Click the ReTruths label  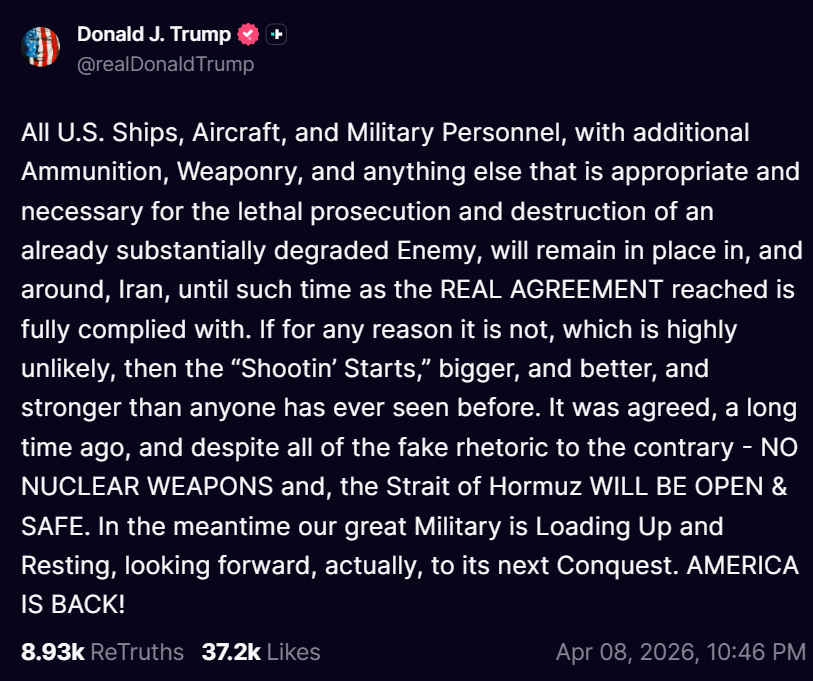[x=137, y=652]
